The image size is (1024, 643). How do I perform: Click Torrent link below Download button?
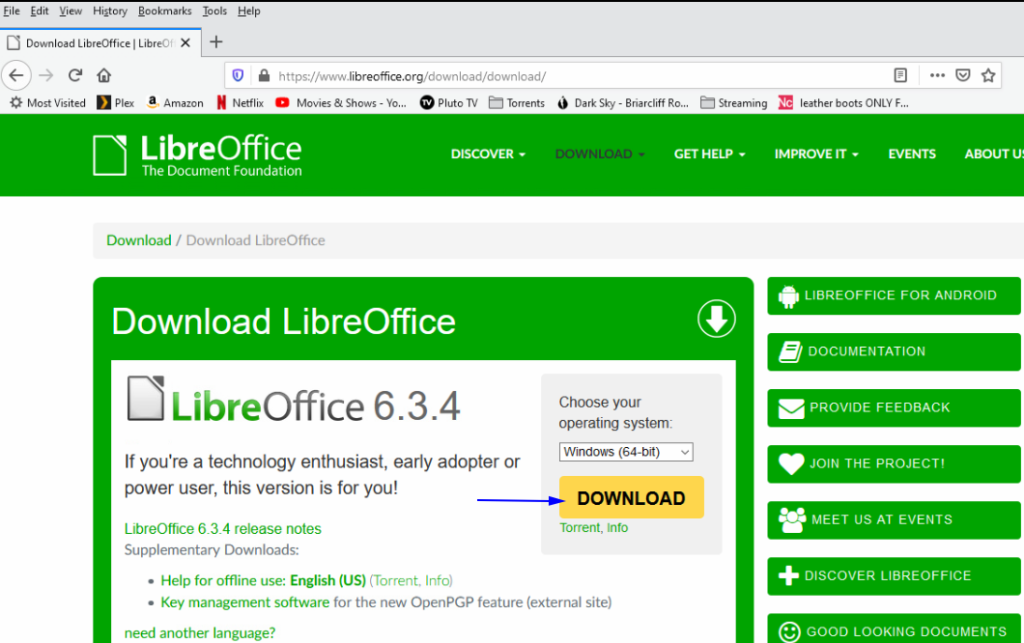580,527
